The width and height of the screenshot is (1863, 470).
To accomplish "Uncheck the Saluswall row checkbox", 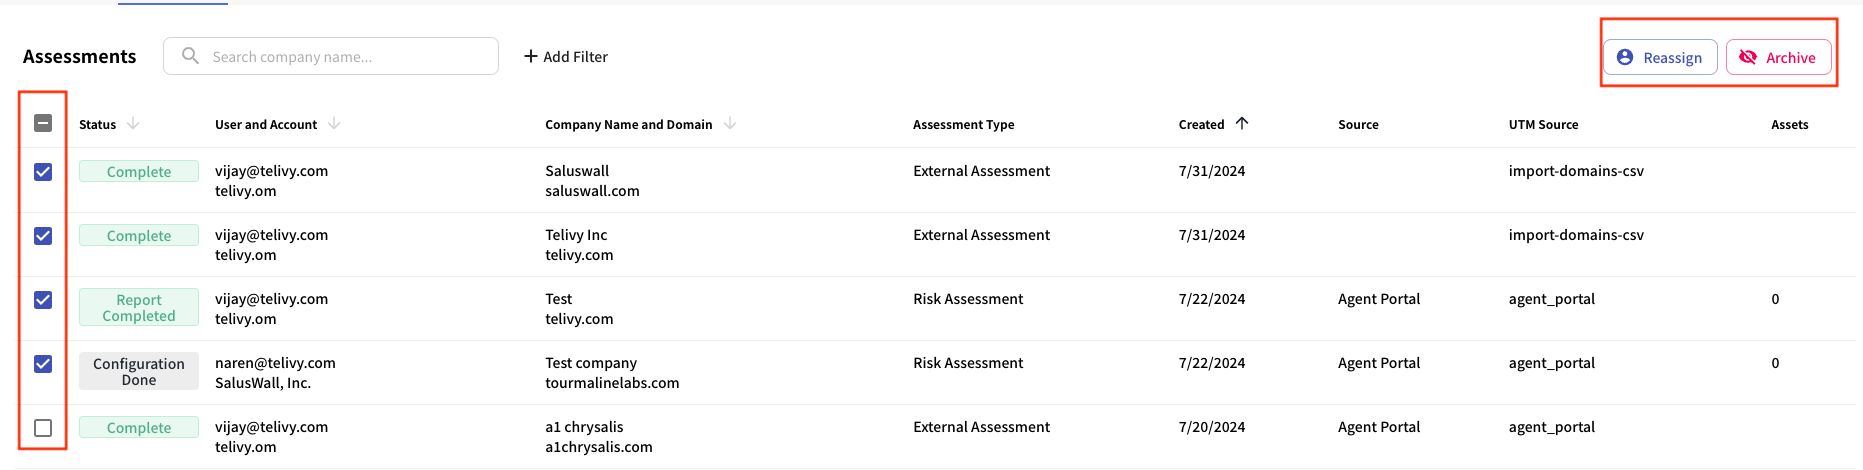I will [x=43, y=172].
